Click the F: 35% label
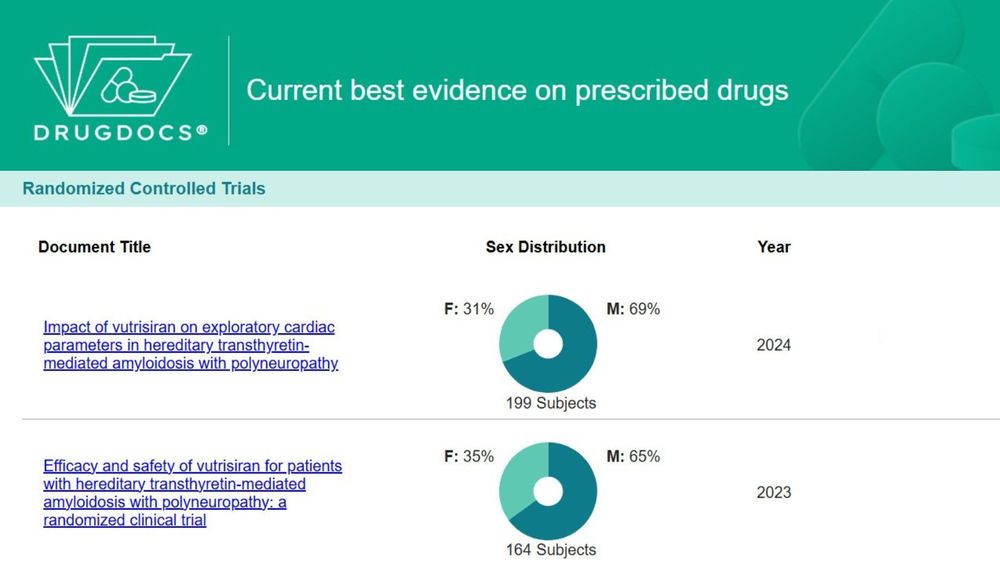 pyautogui.click(x=469, y=457)
